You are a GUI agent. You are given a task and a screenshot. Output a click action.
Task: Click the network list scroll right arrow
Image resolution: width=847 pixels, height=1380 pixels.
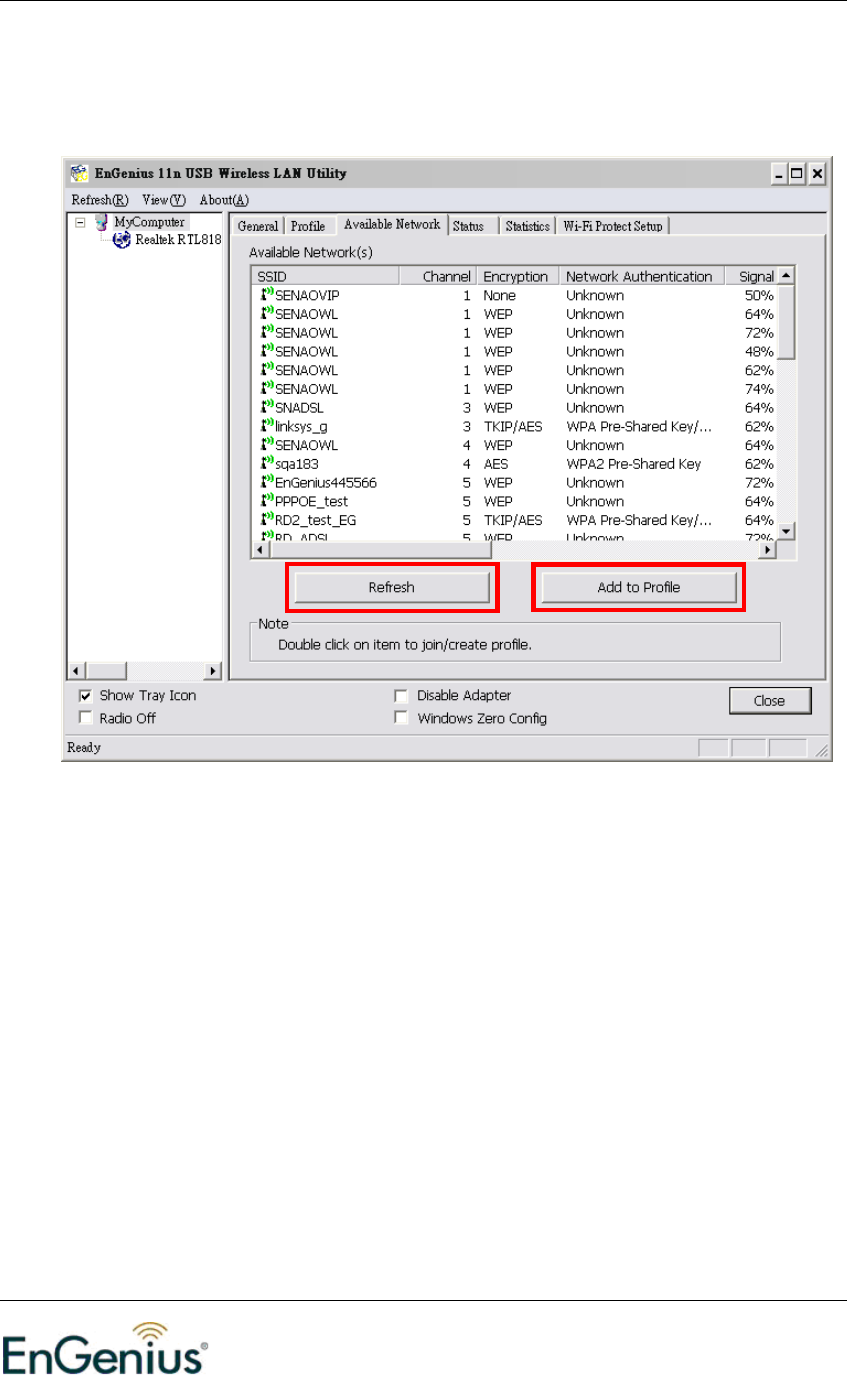pos(770,550)
